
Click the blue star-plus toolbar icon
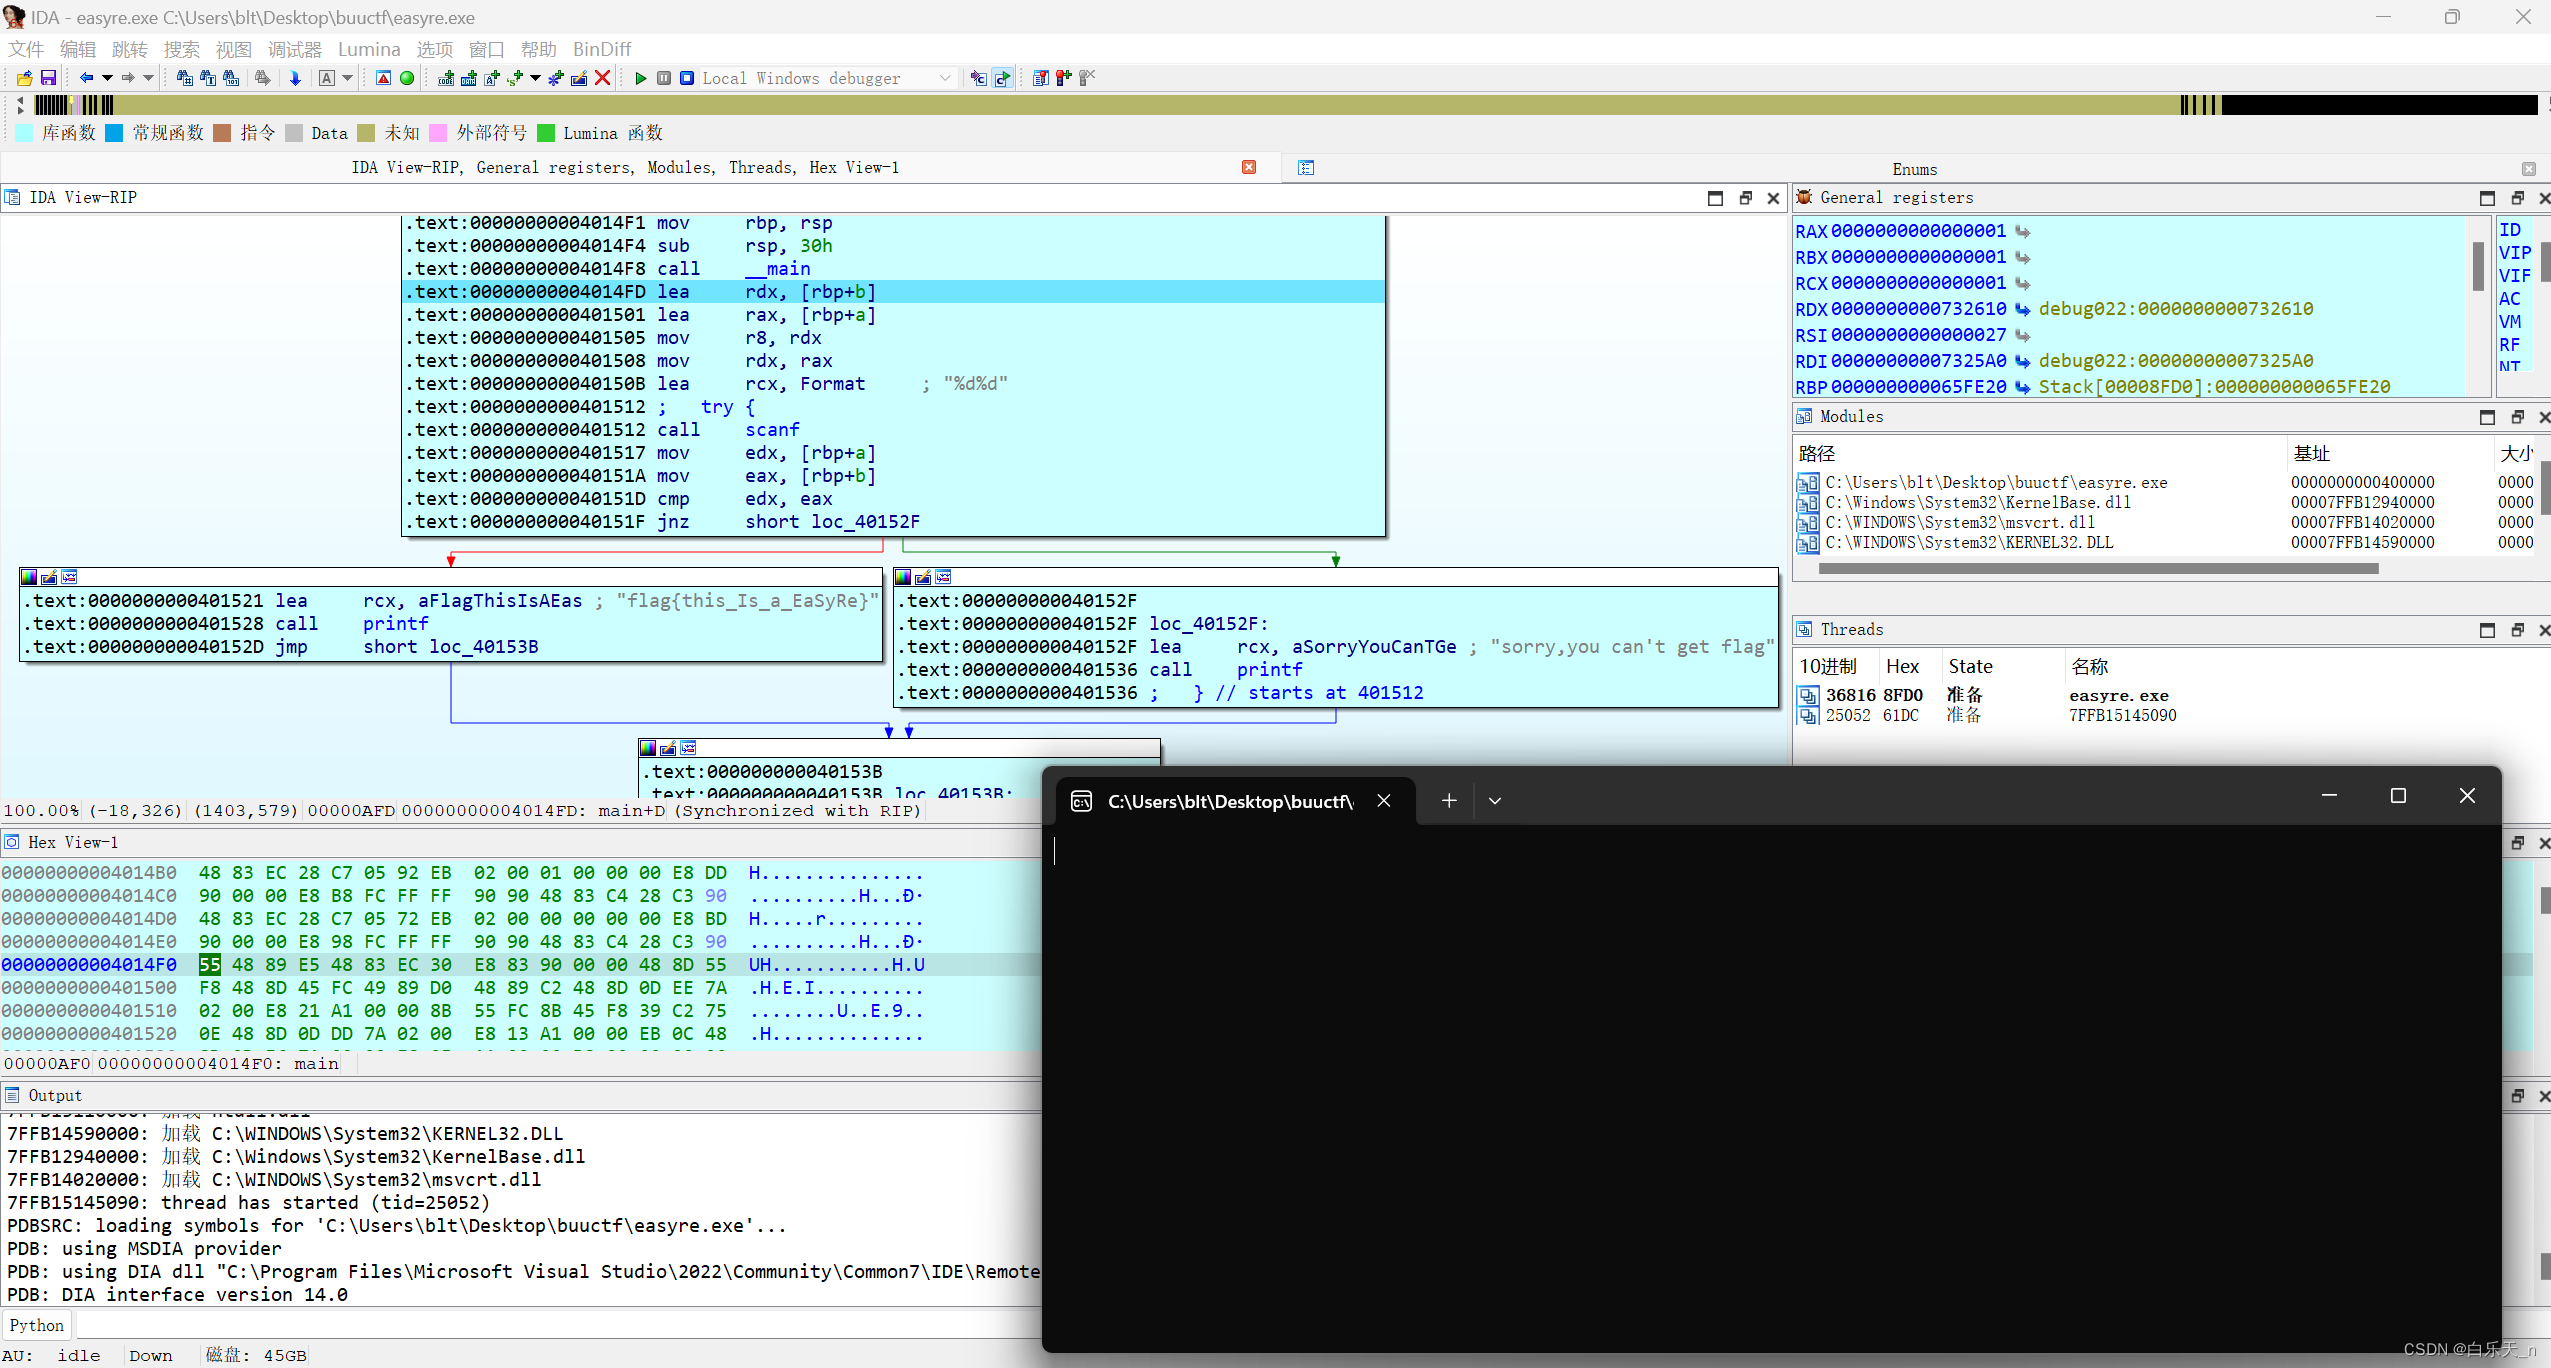coord(556,78)
